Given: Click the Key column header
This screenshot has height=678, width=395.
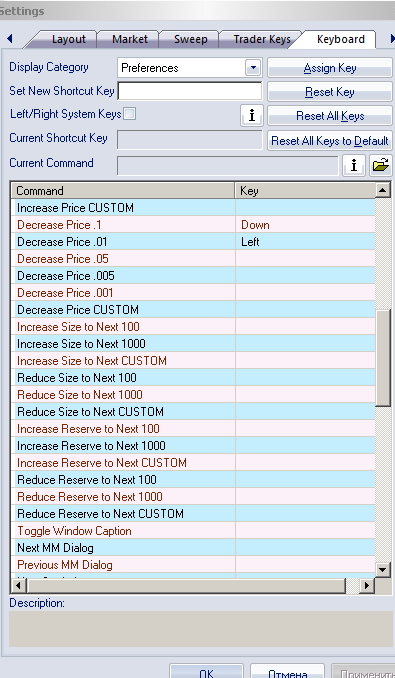Looking at the screenshot, I should coord(306,191).
